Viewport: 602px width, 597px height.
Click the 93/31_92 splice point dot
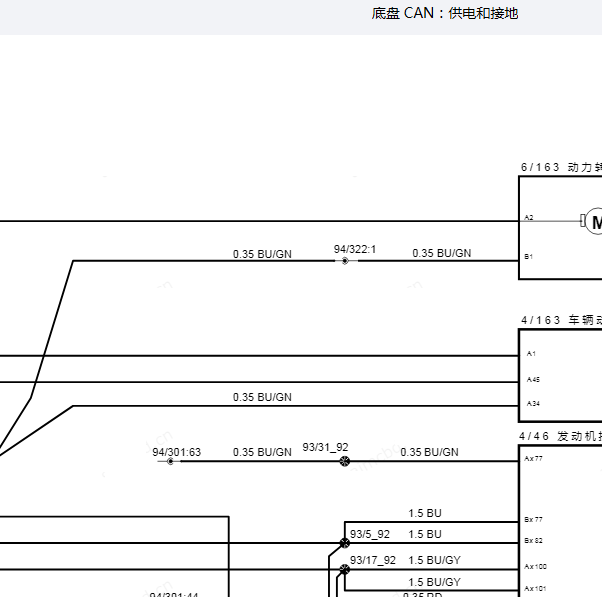[345, 461]
